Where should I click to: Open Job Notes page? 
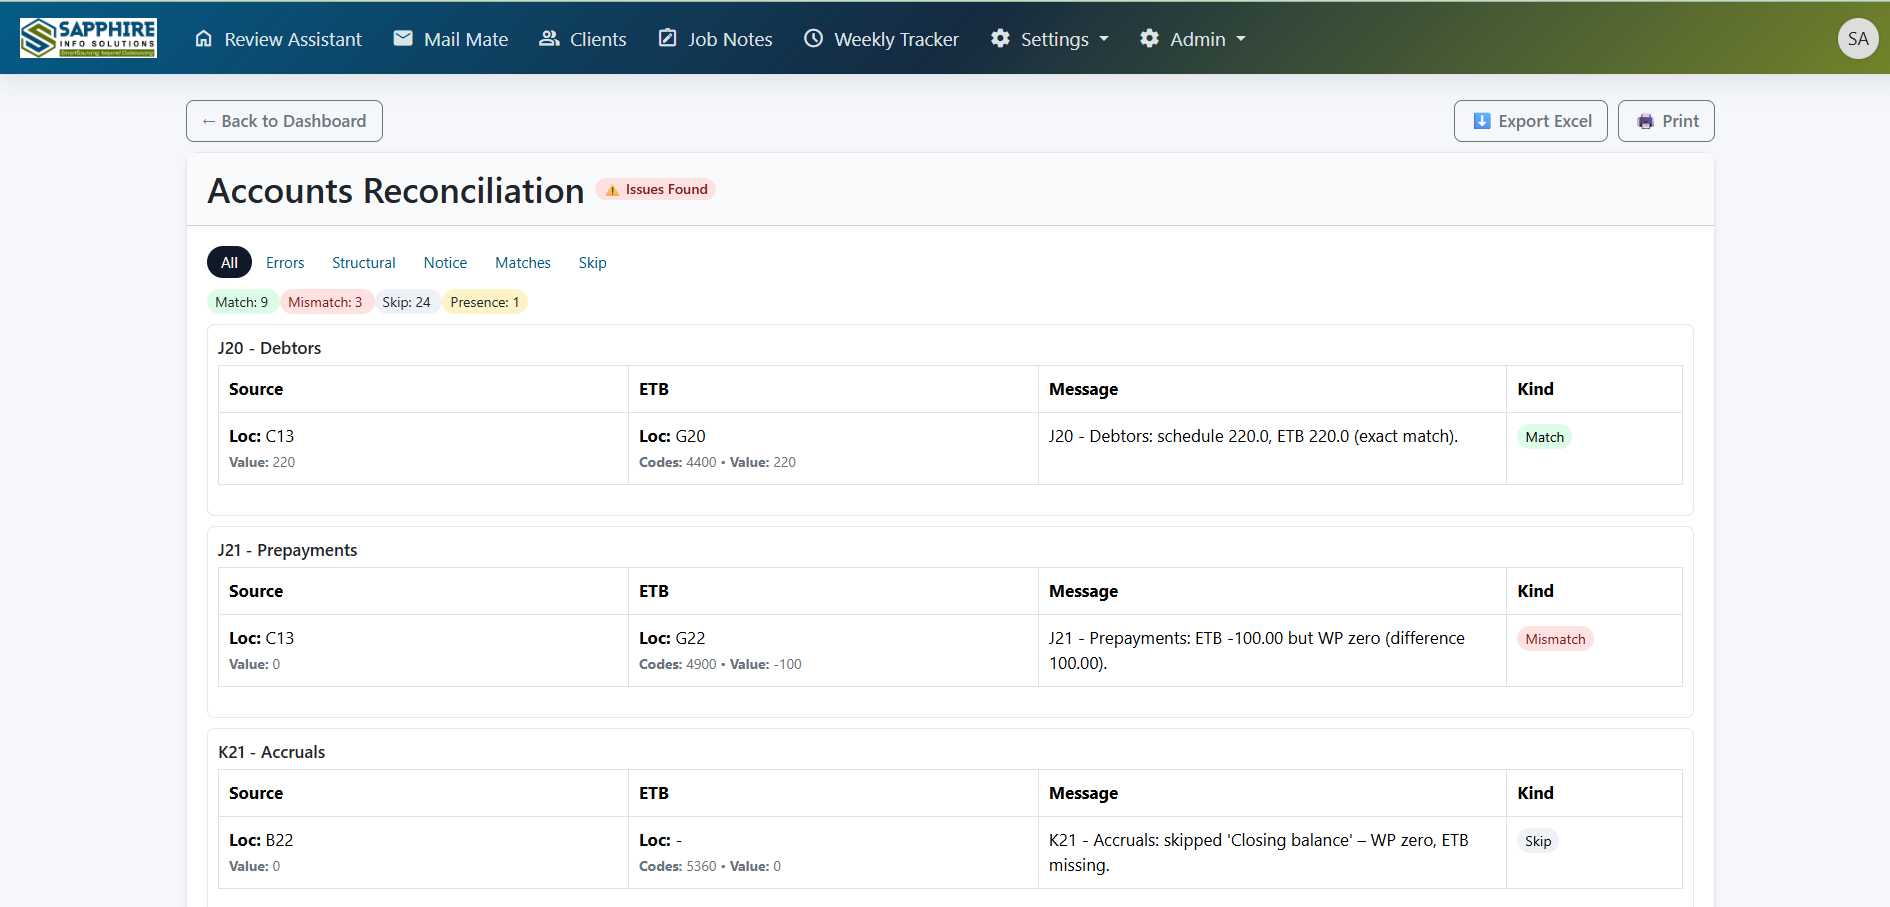(715, 39)
